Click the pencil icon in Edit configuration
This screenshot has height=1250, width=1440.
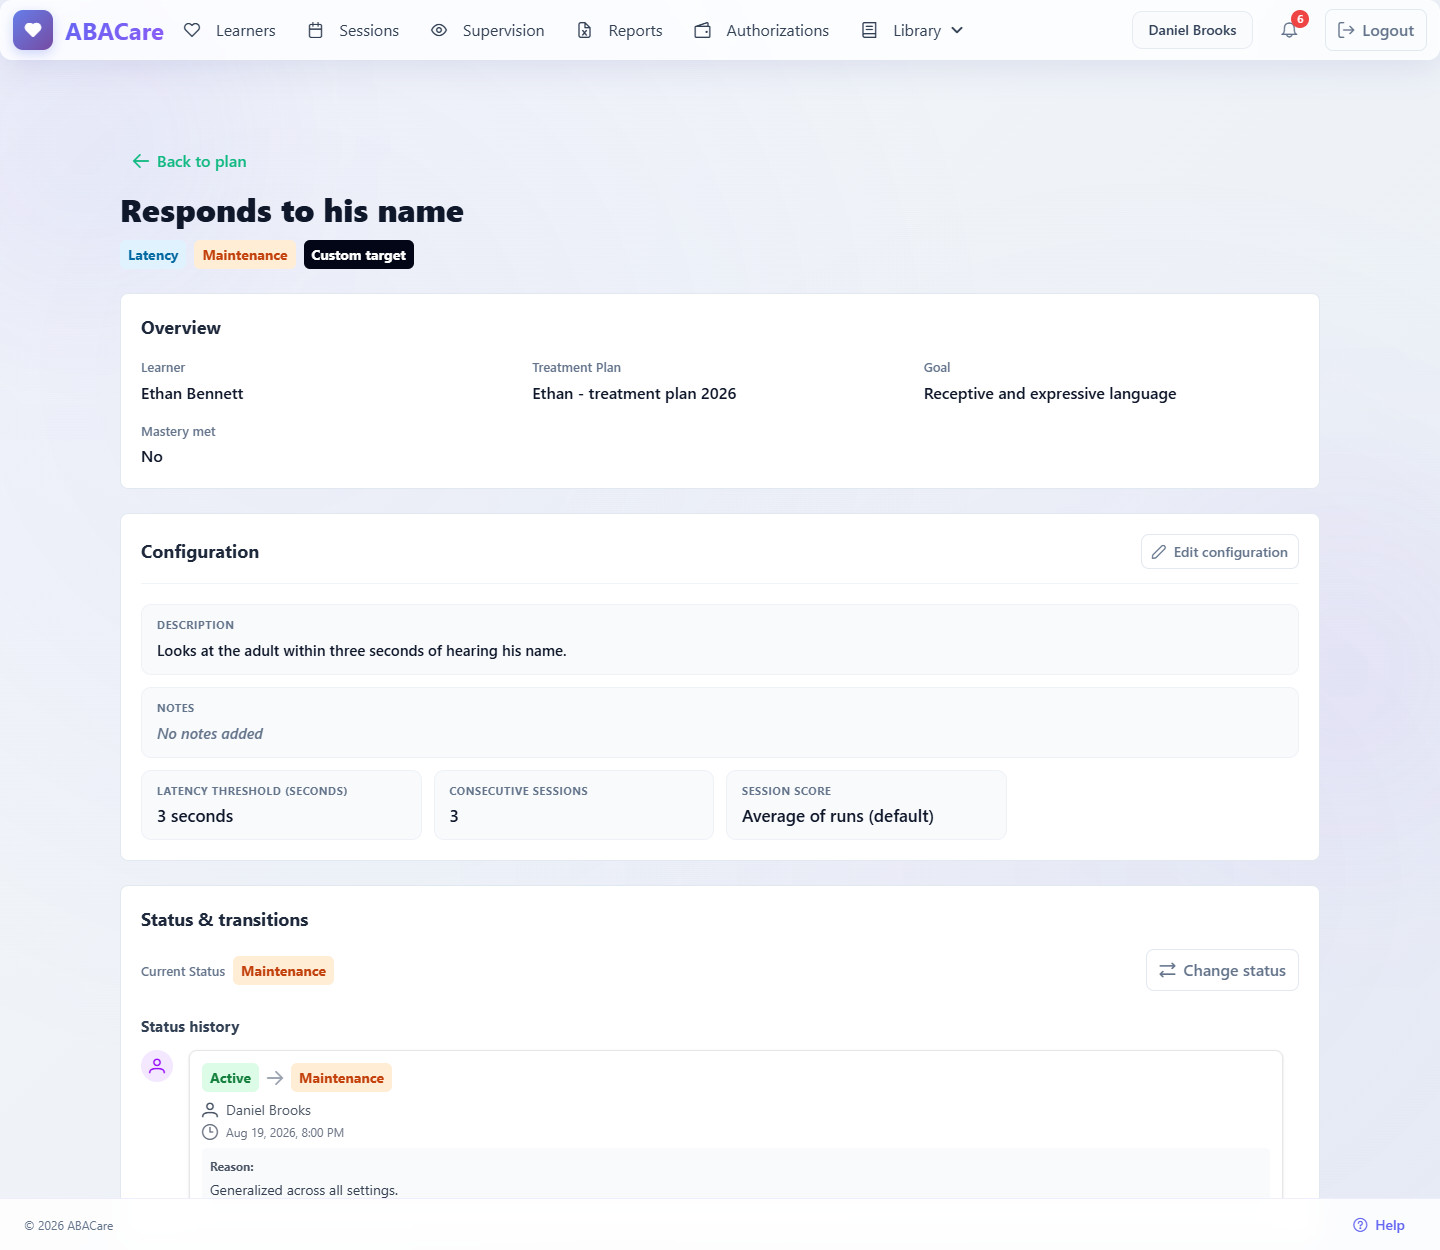(x=1159, y=552)
